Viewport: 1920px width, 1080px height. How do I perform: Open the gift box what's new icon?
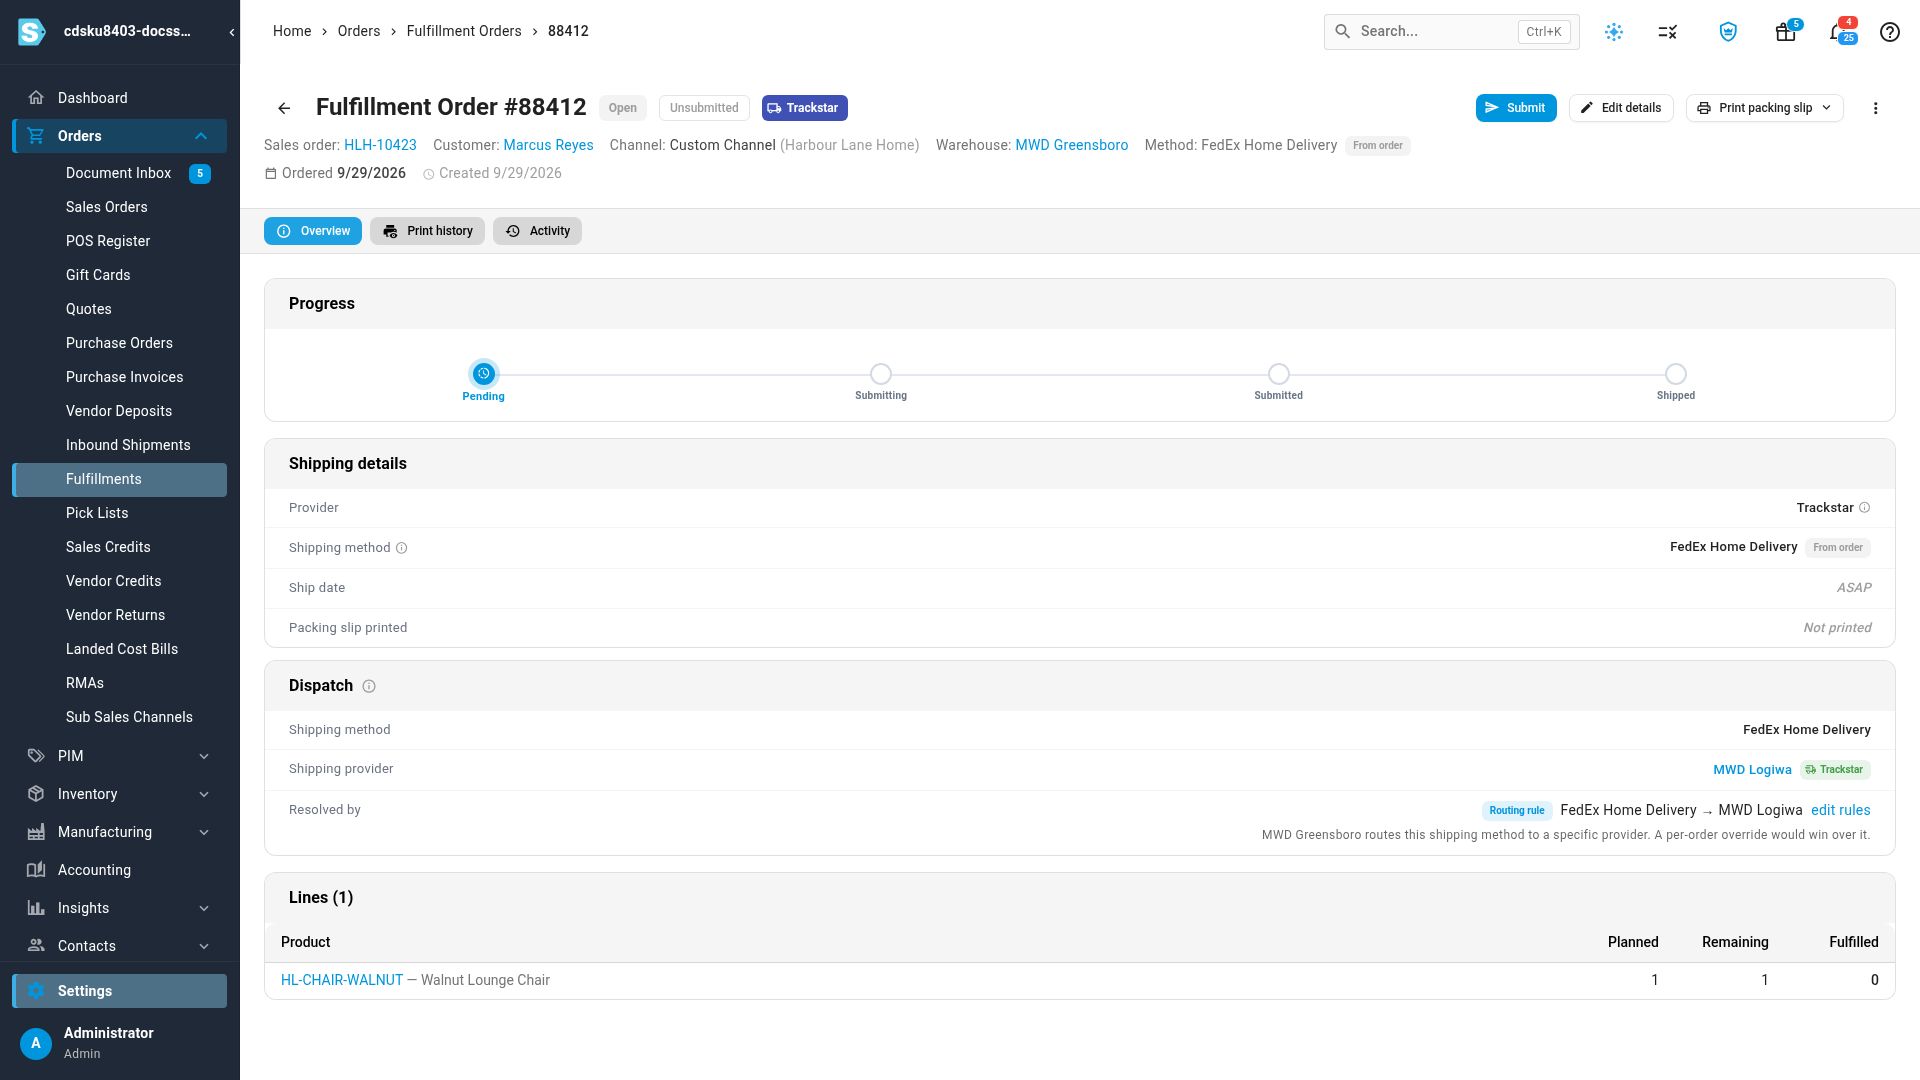pyautogui.click(x=1785, y=32)
